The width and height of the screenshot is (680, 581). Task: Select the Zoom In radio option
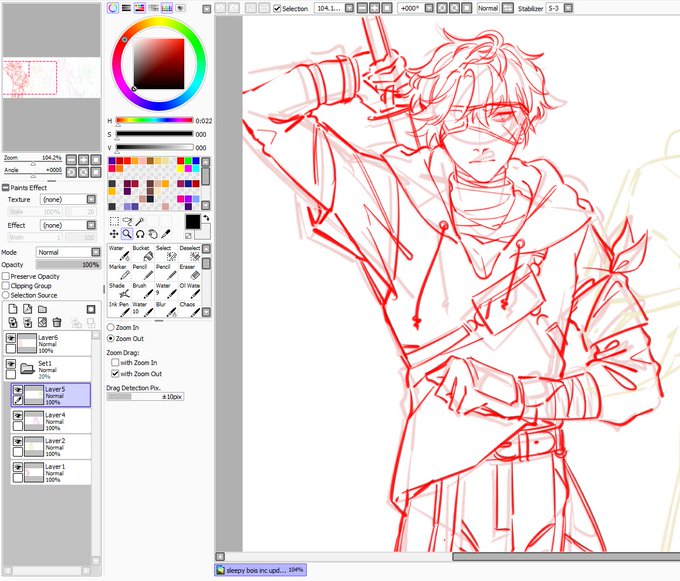(111, 327)
